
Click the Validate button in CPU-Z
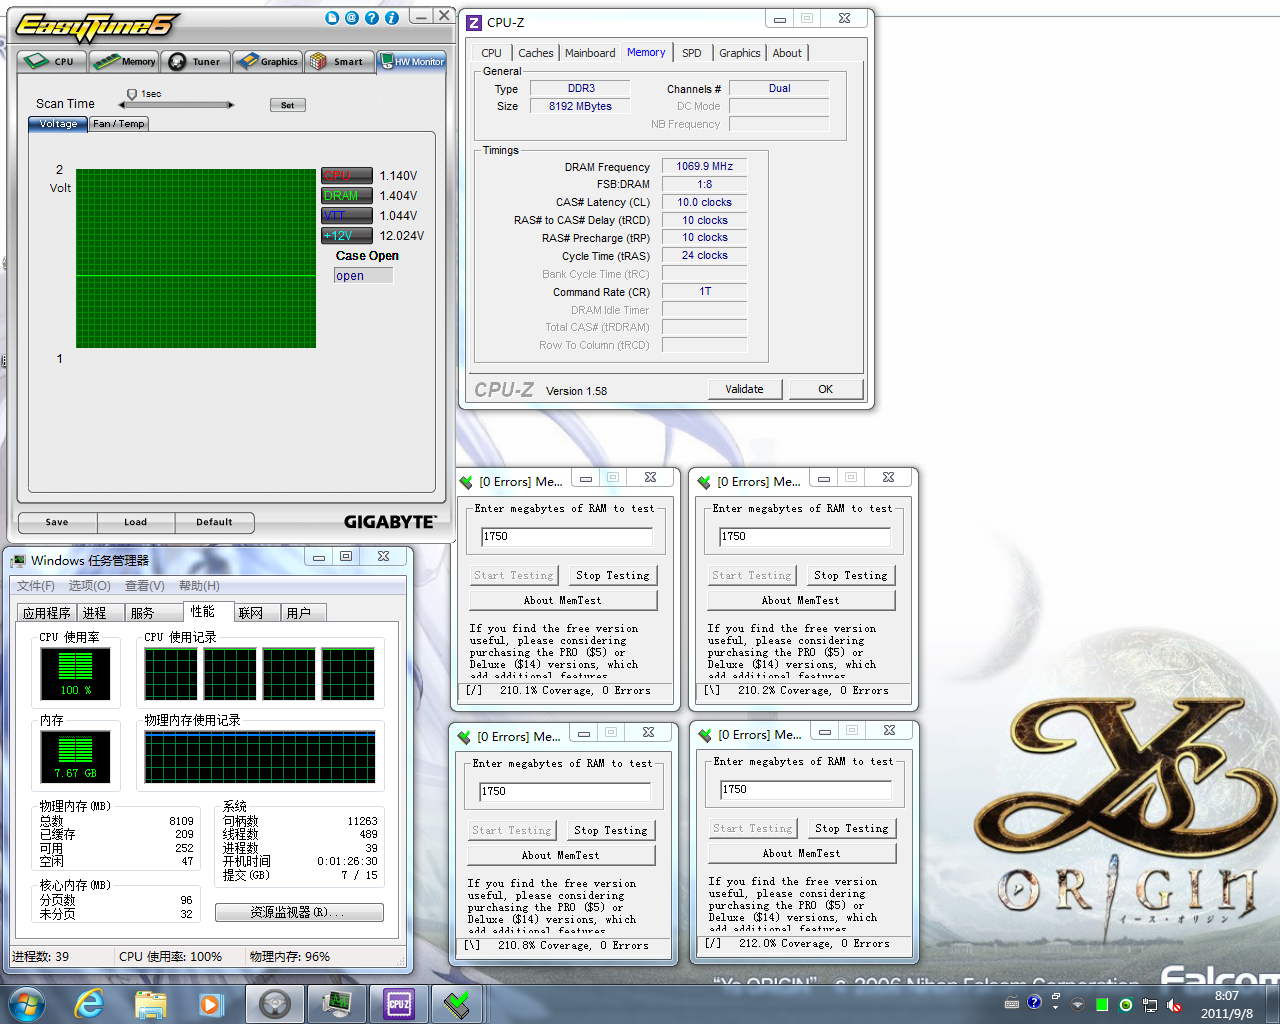(x=744, y=389)
